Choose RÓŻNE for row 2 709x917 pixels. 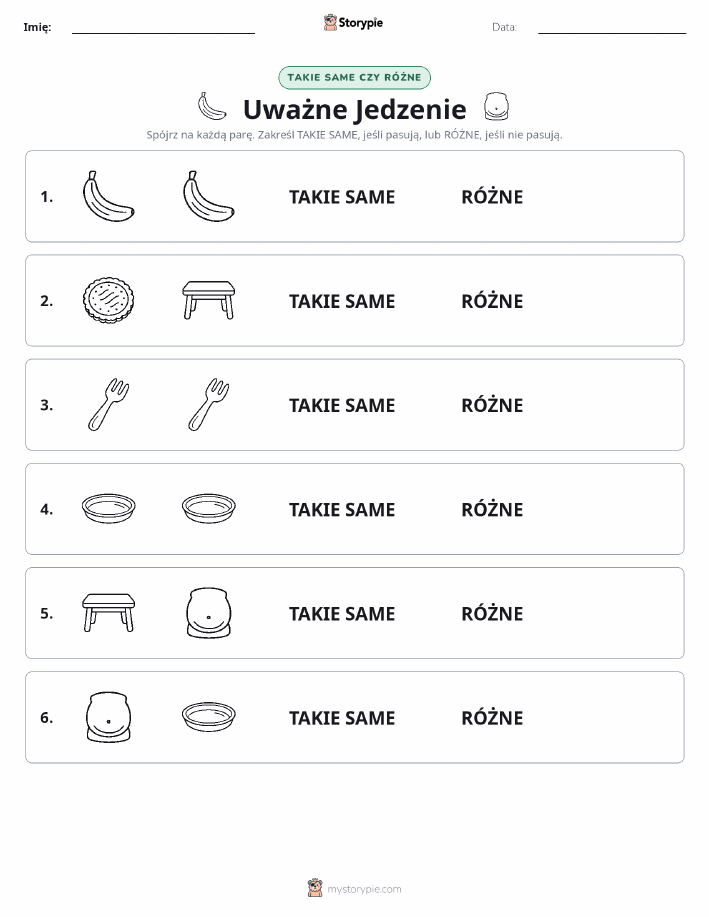[x=492, y=301]
